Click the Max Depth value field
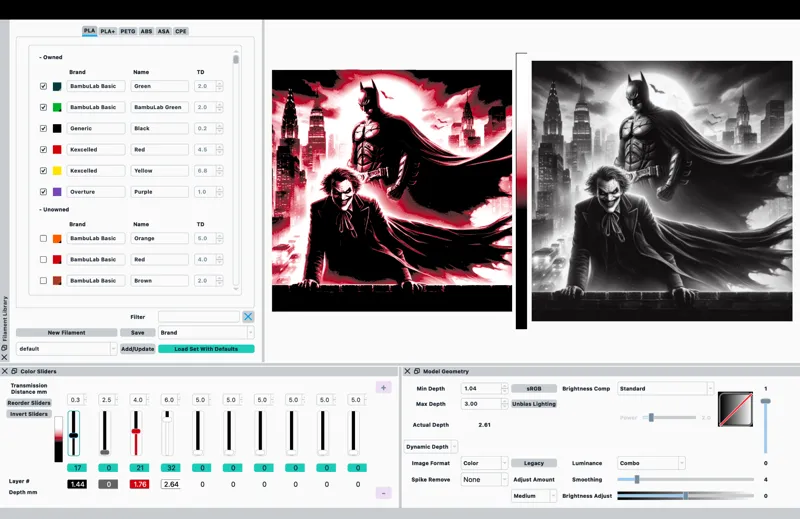 (x=482, y=404)
